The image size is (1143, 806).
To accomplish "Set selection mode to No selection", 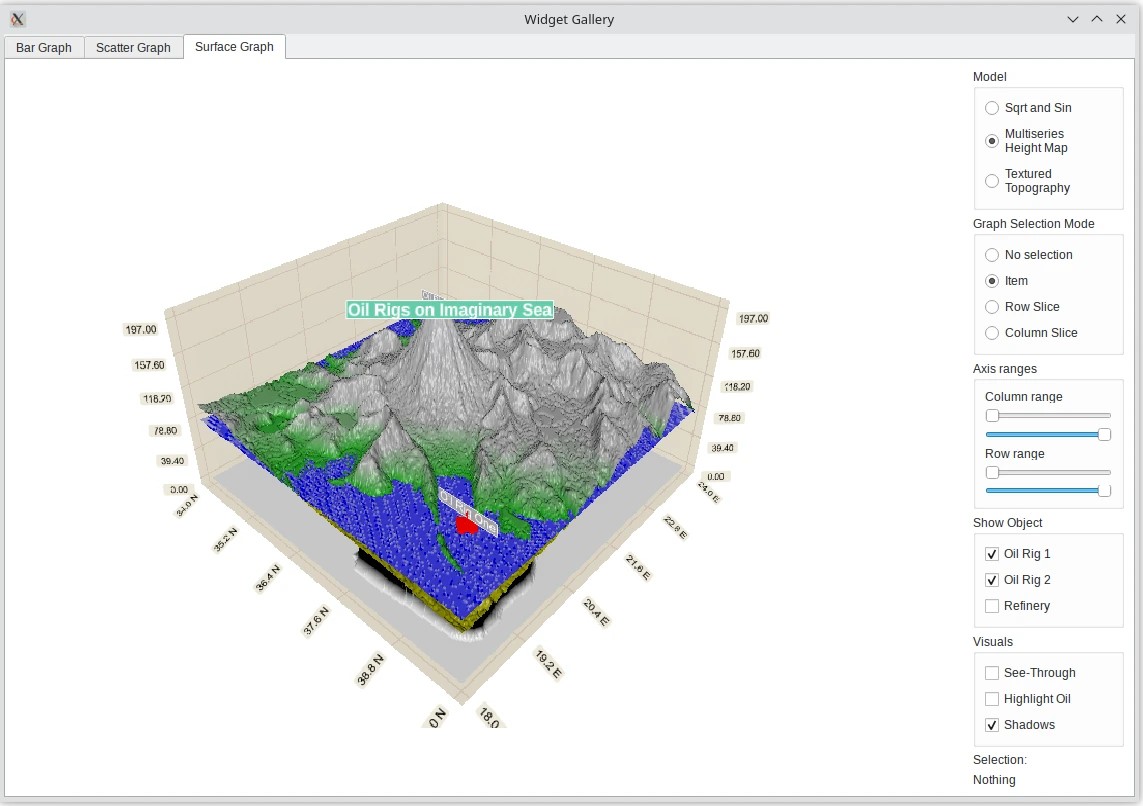I will tap(992, 255).
